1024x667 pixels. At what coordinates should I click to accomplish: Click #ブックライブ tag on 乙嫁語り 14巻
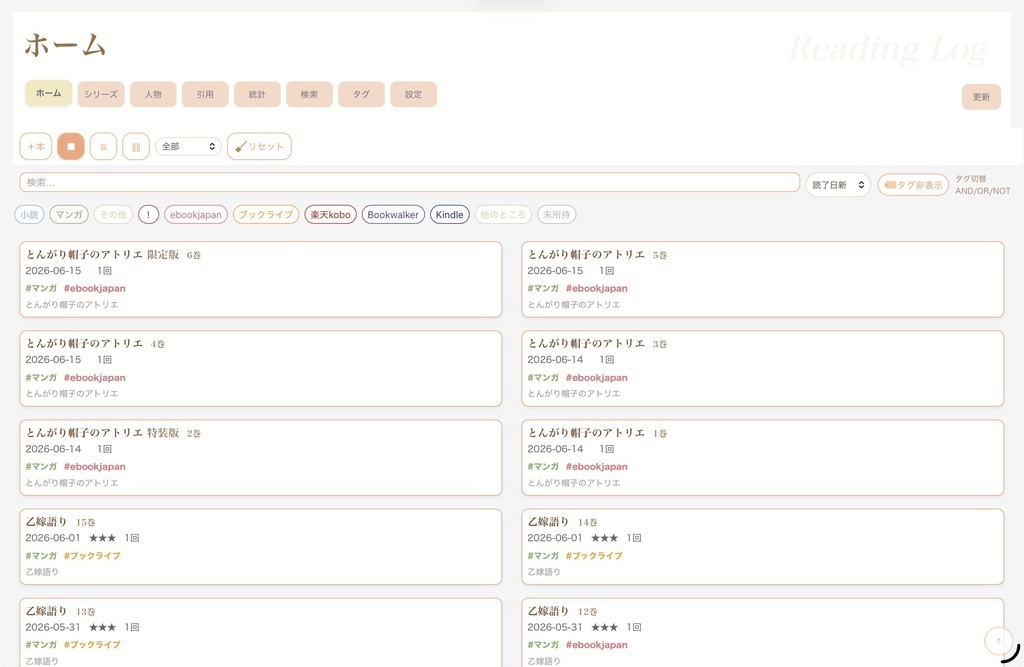594,555
